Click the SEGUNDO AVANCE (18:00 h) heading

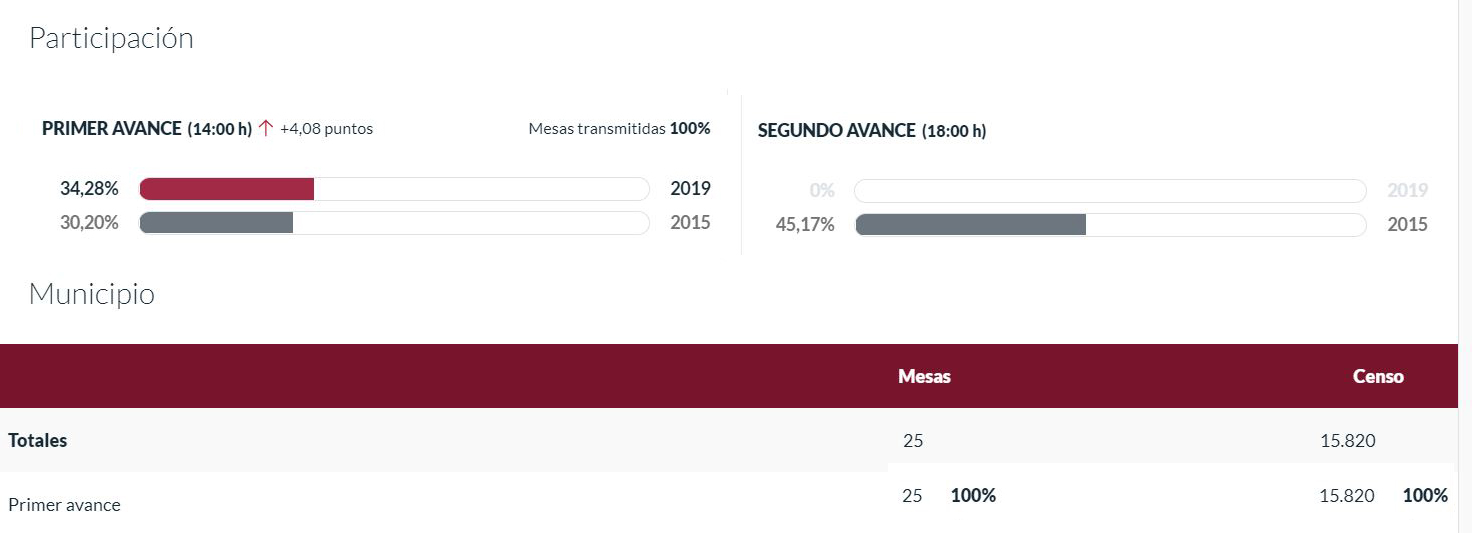(872, 131)
